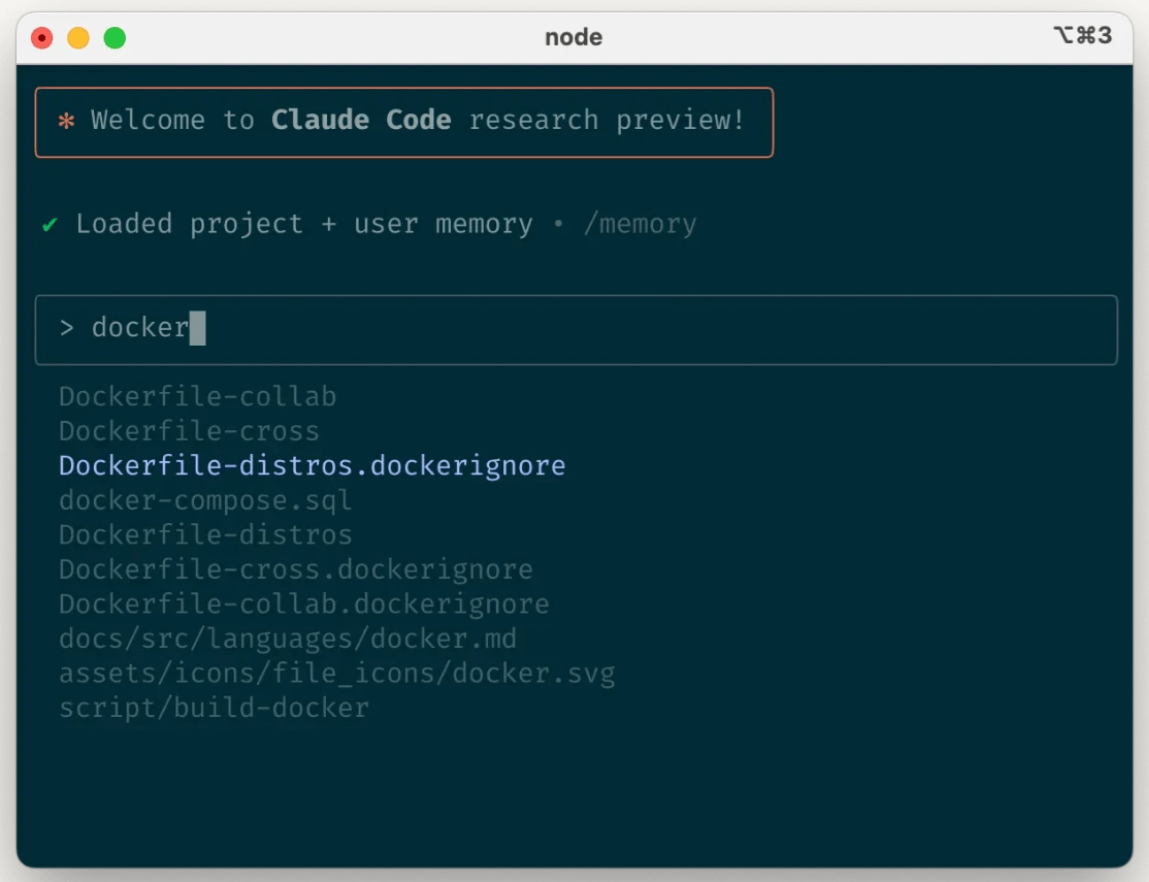
Task: Click the node window title
Action: 574,37
